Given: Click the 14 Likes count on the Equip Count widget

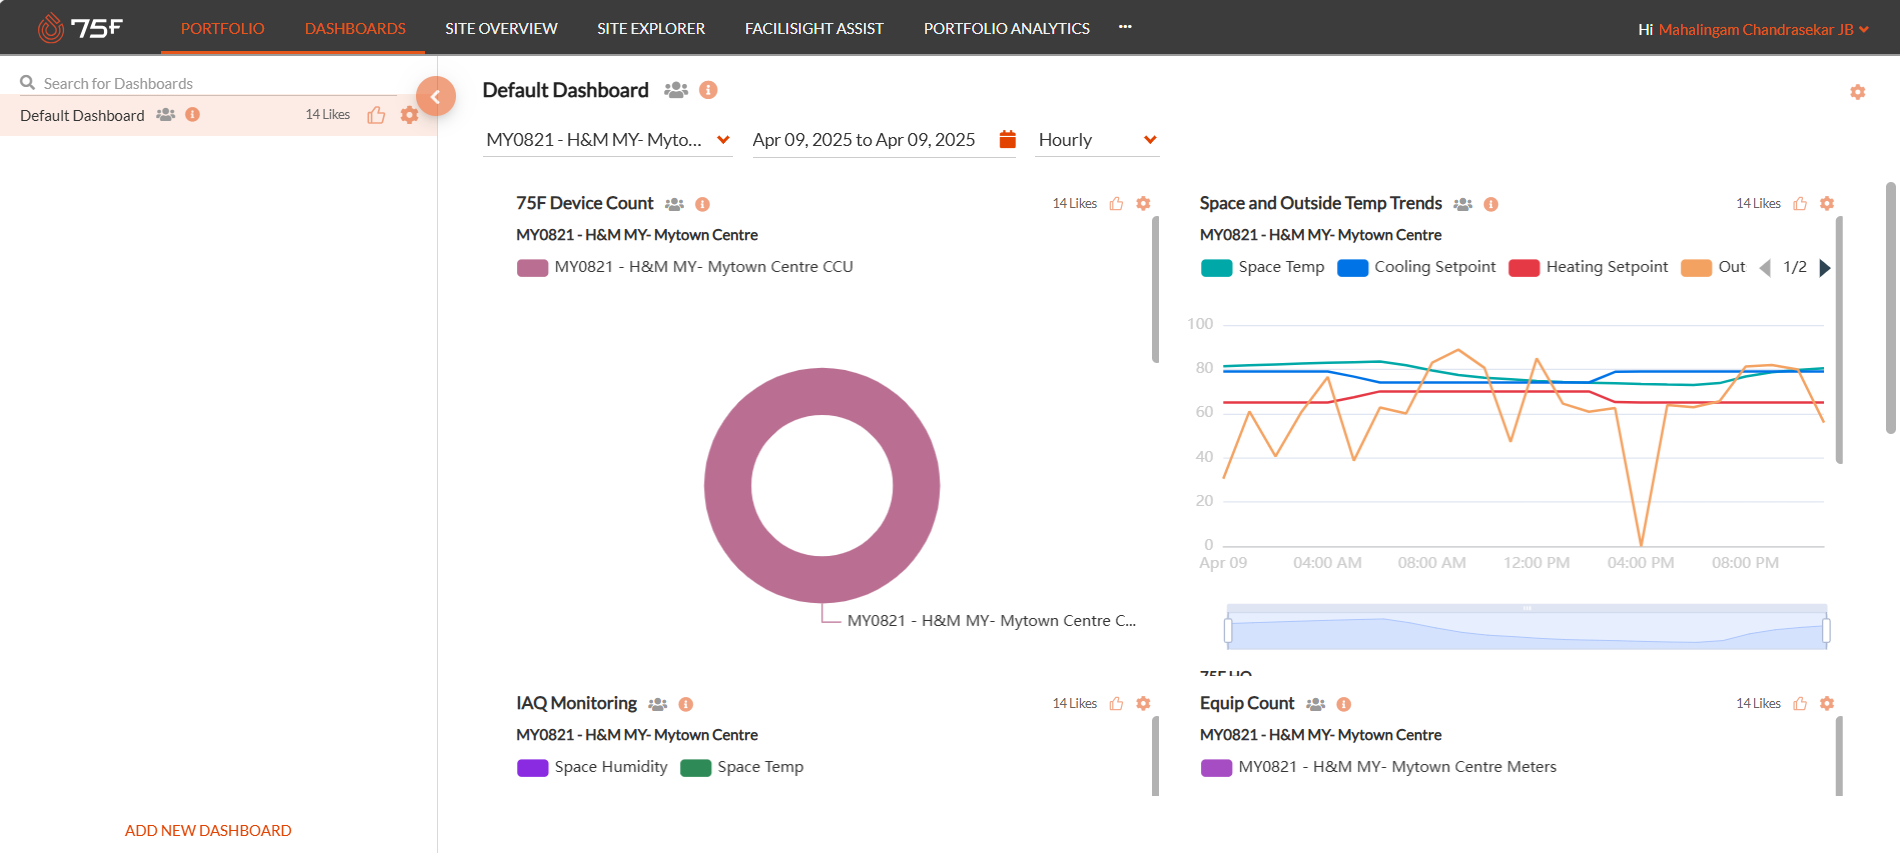Looking at the screenshot, I should tap(1758, 703).
